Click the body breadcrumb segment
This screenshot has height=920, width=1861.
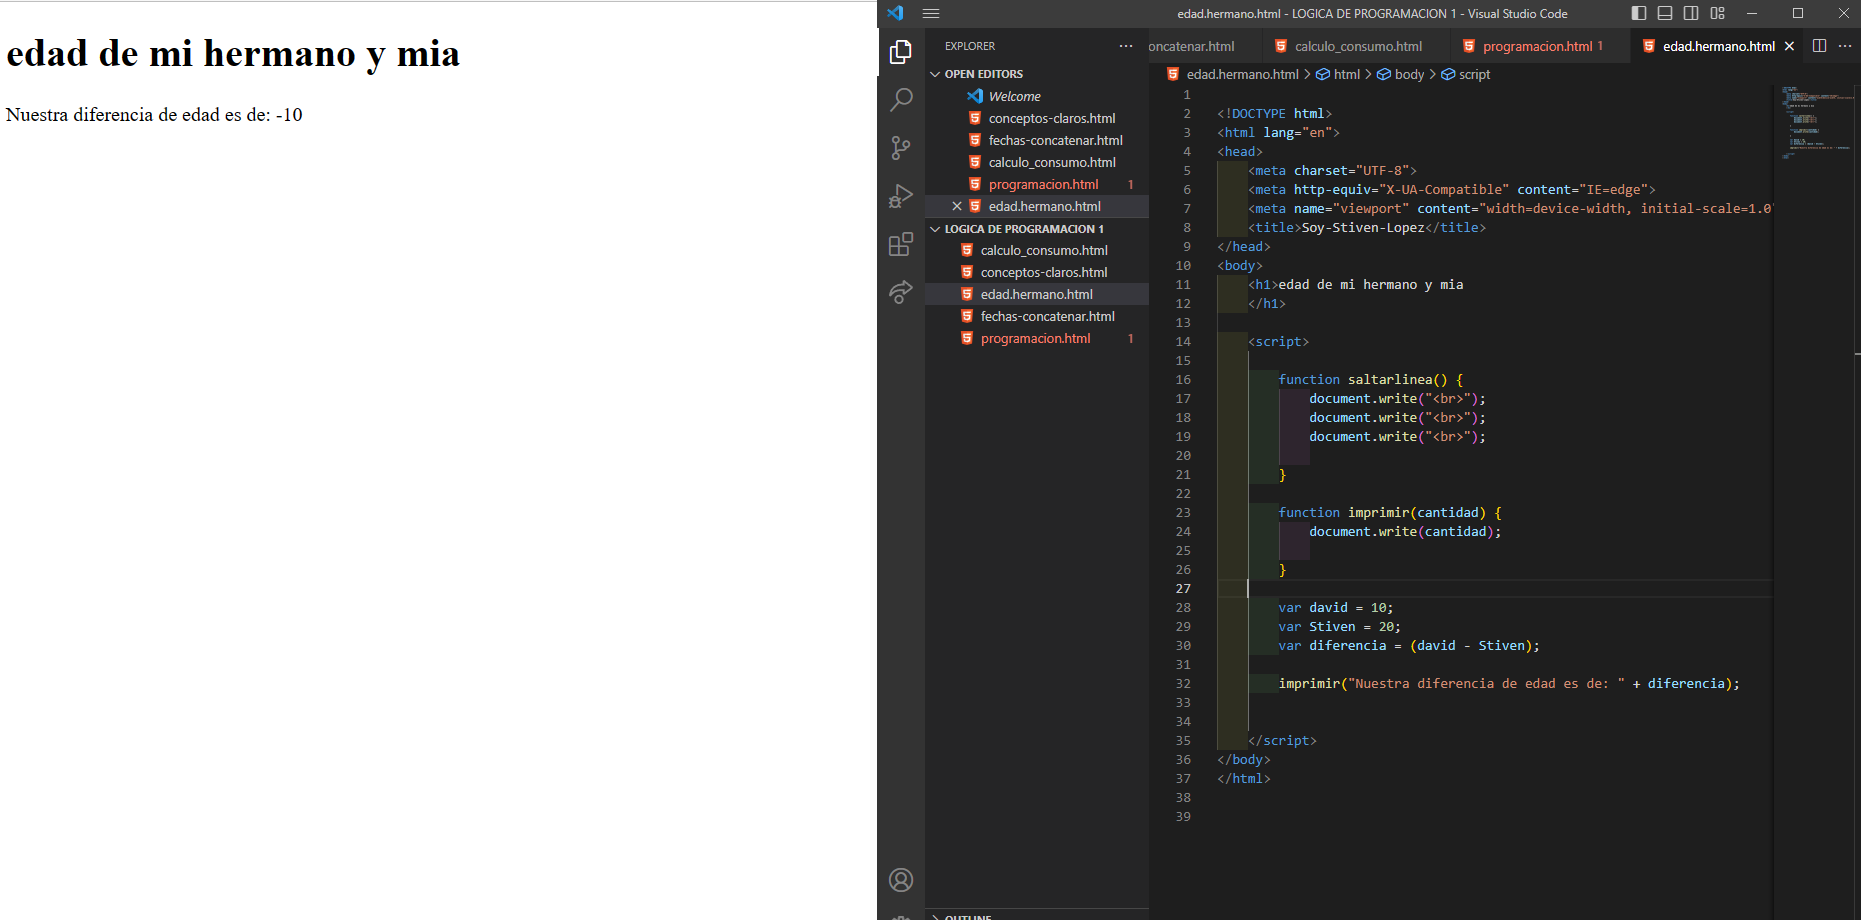(x=1401, y=74)
